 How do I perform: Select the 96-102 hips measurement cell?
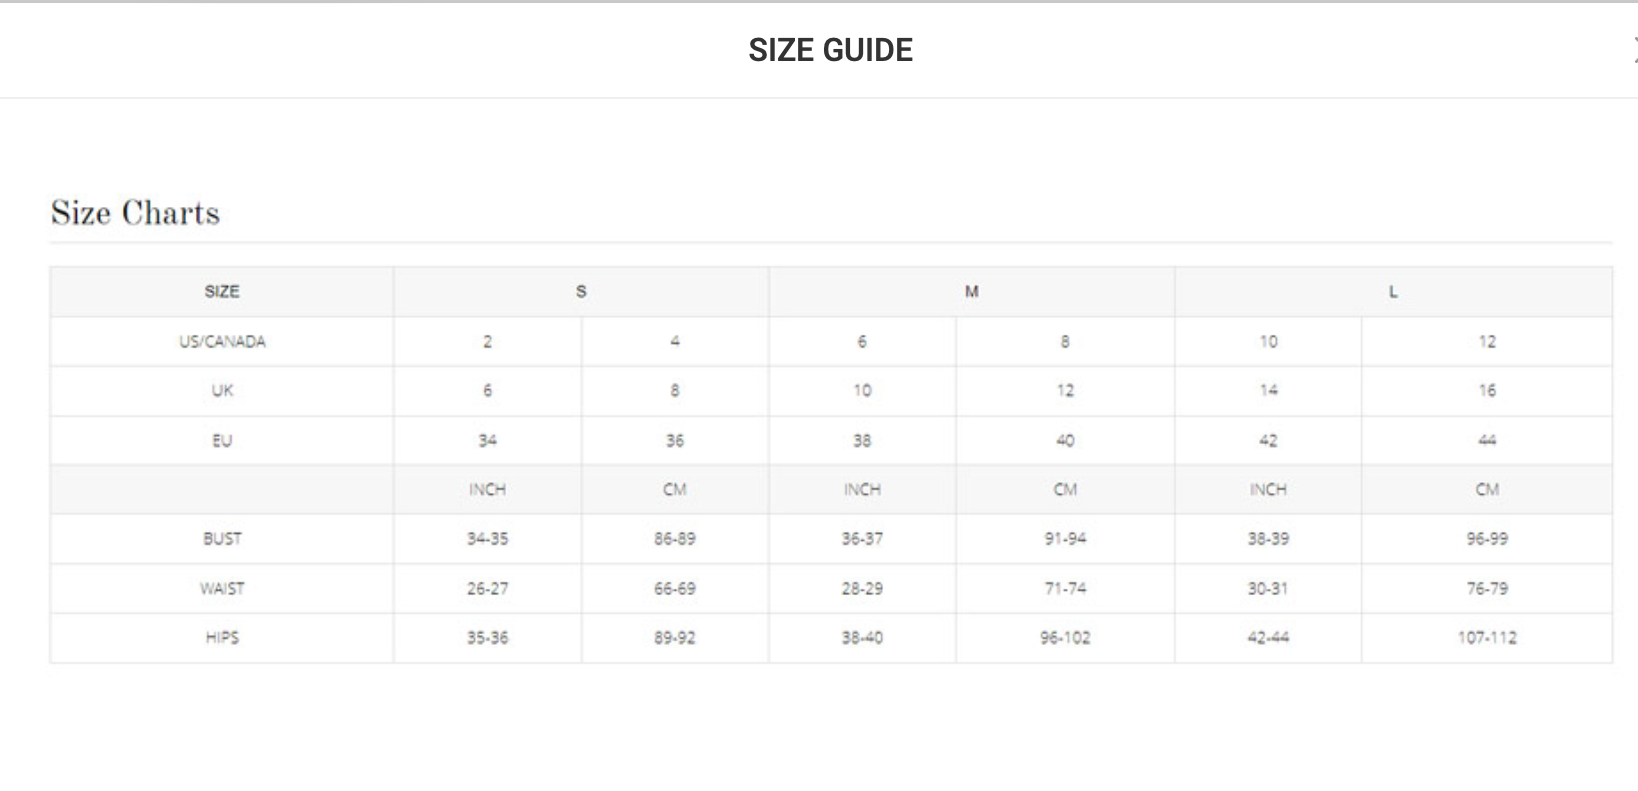coord(1065,638)
